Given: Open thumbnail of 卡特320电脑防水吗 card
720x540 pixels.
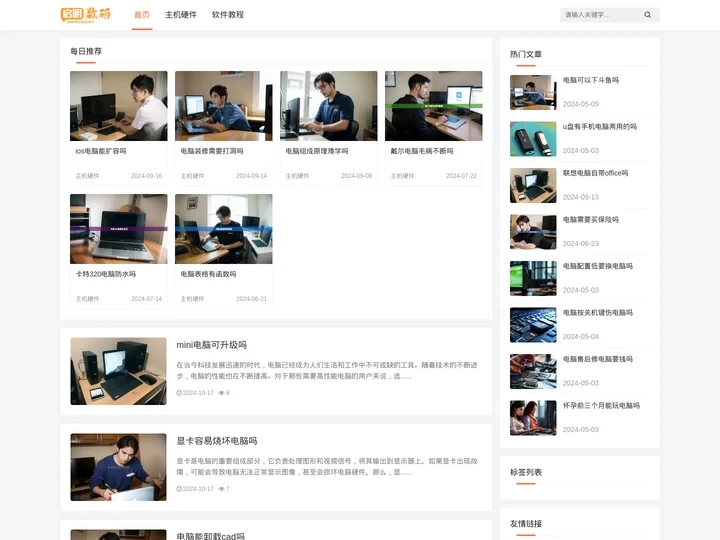Looking at the screenshot, I should [118, 229].
